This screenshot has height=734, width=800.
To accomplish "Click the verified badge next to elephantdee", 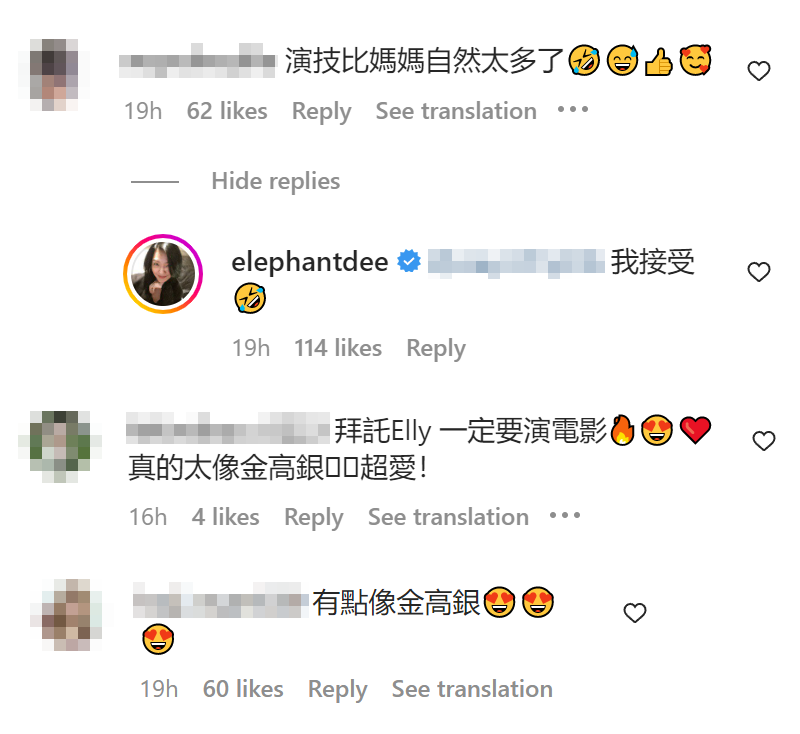I will pos(409,261).
